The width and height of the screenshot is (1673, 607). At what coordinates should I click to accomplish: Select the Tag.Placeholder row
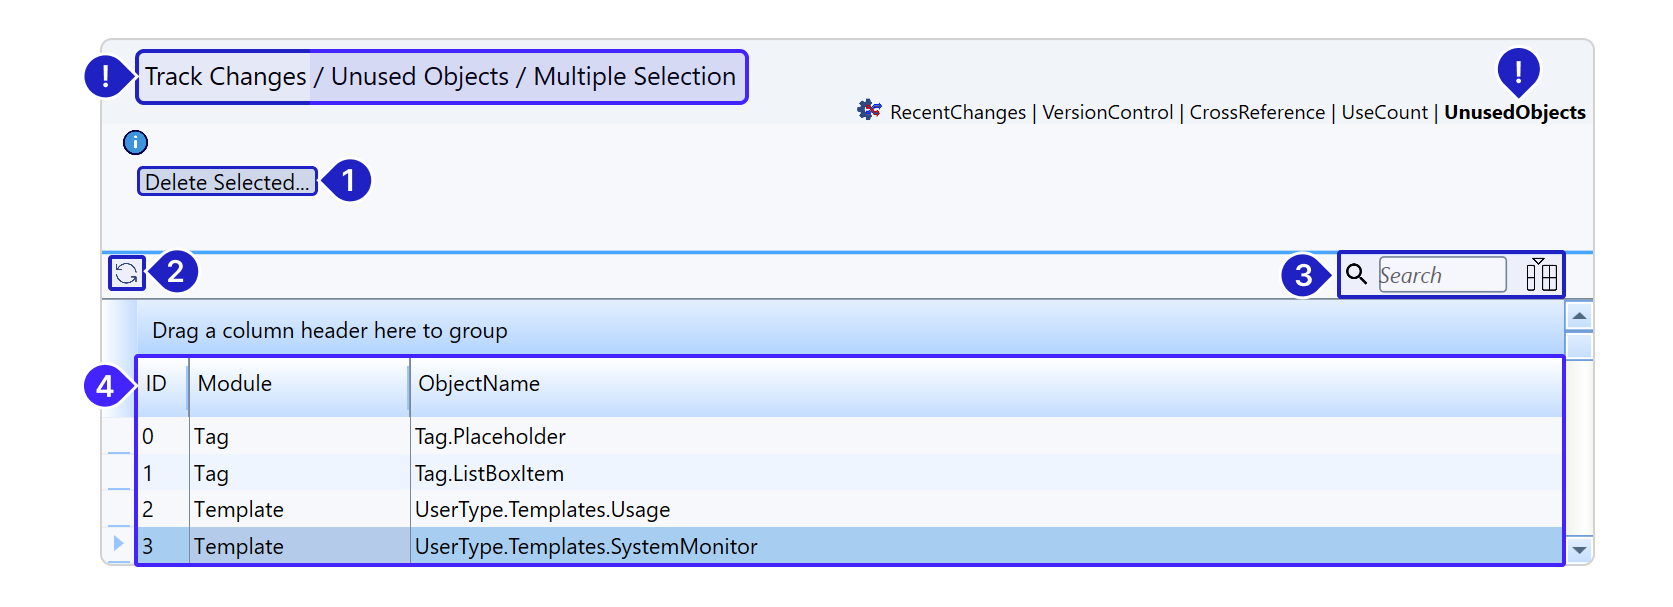(490, 437)
